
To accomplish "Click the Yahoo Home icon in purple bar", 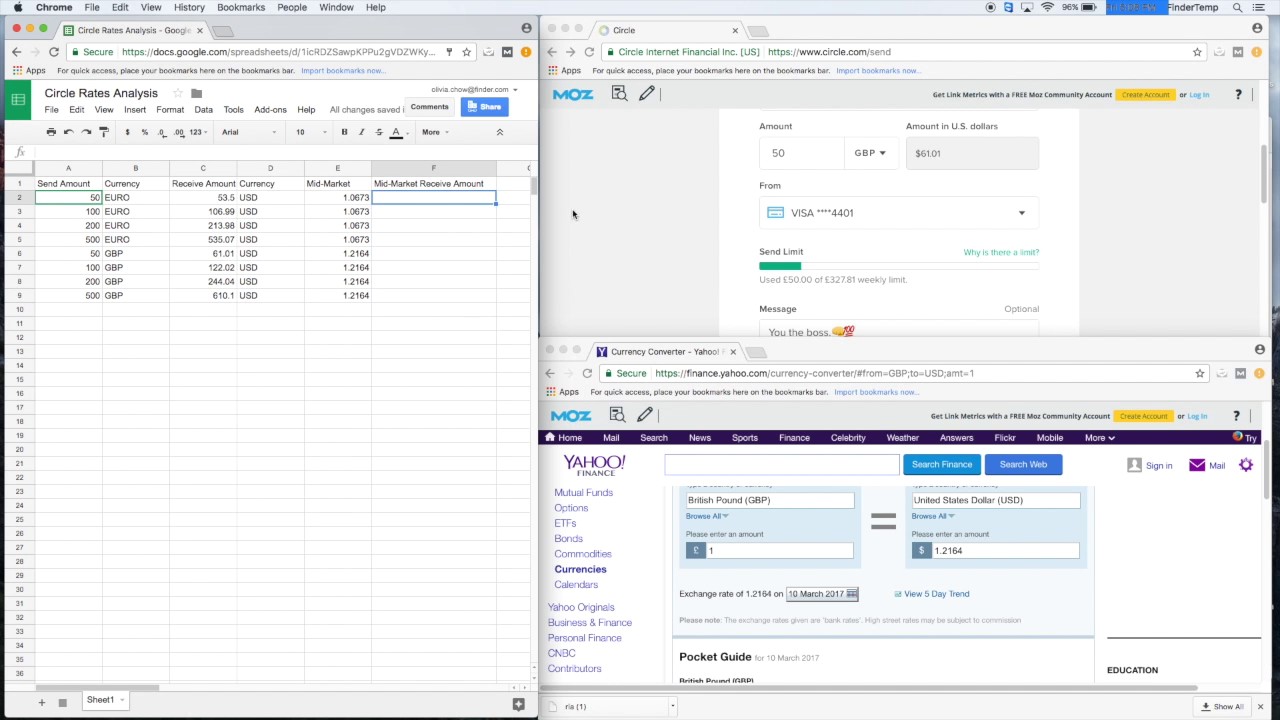I will coord(549,437).
